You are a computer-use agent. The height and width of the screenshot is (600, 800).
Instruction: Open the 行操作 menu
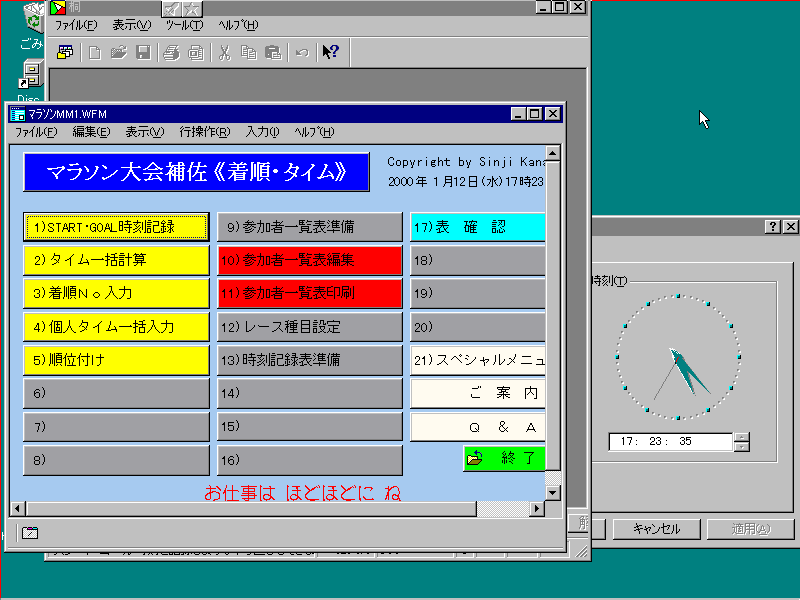pos(204,132)
